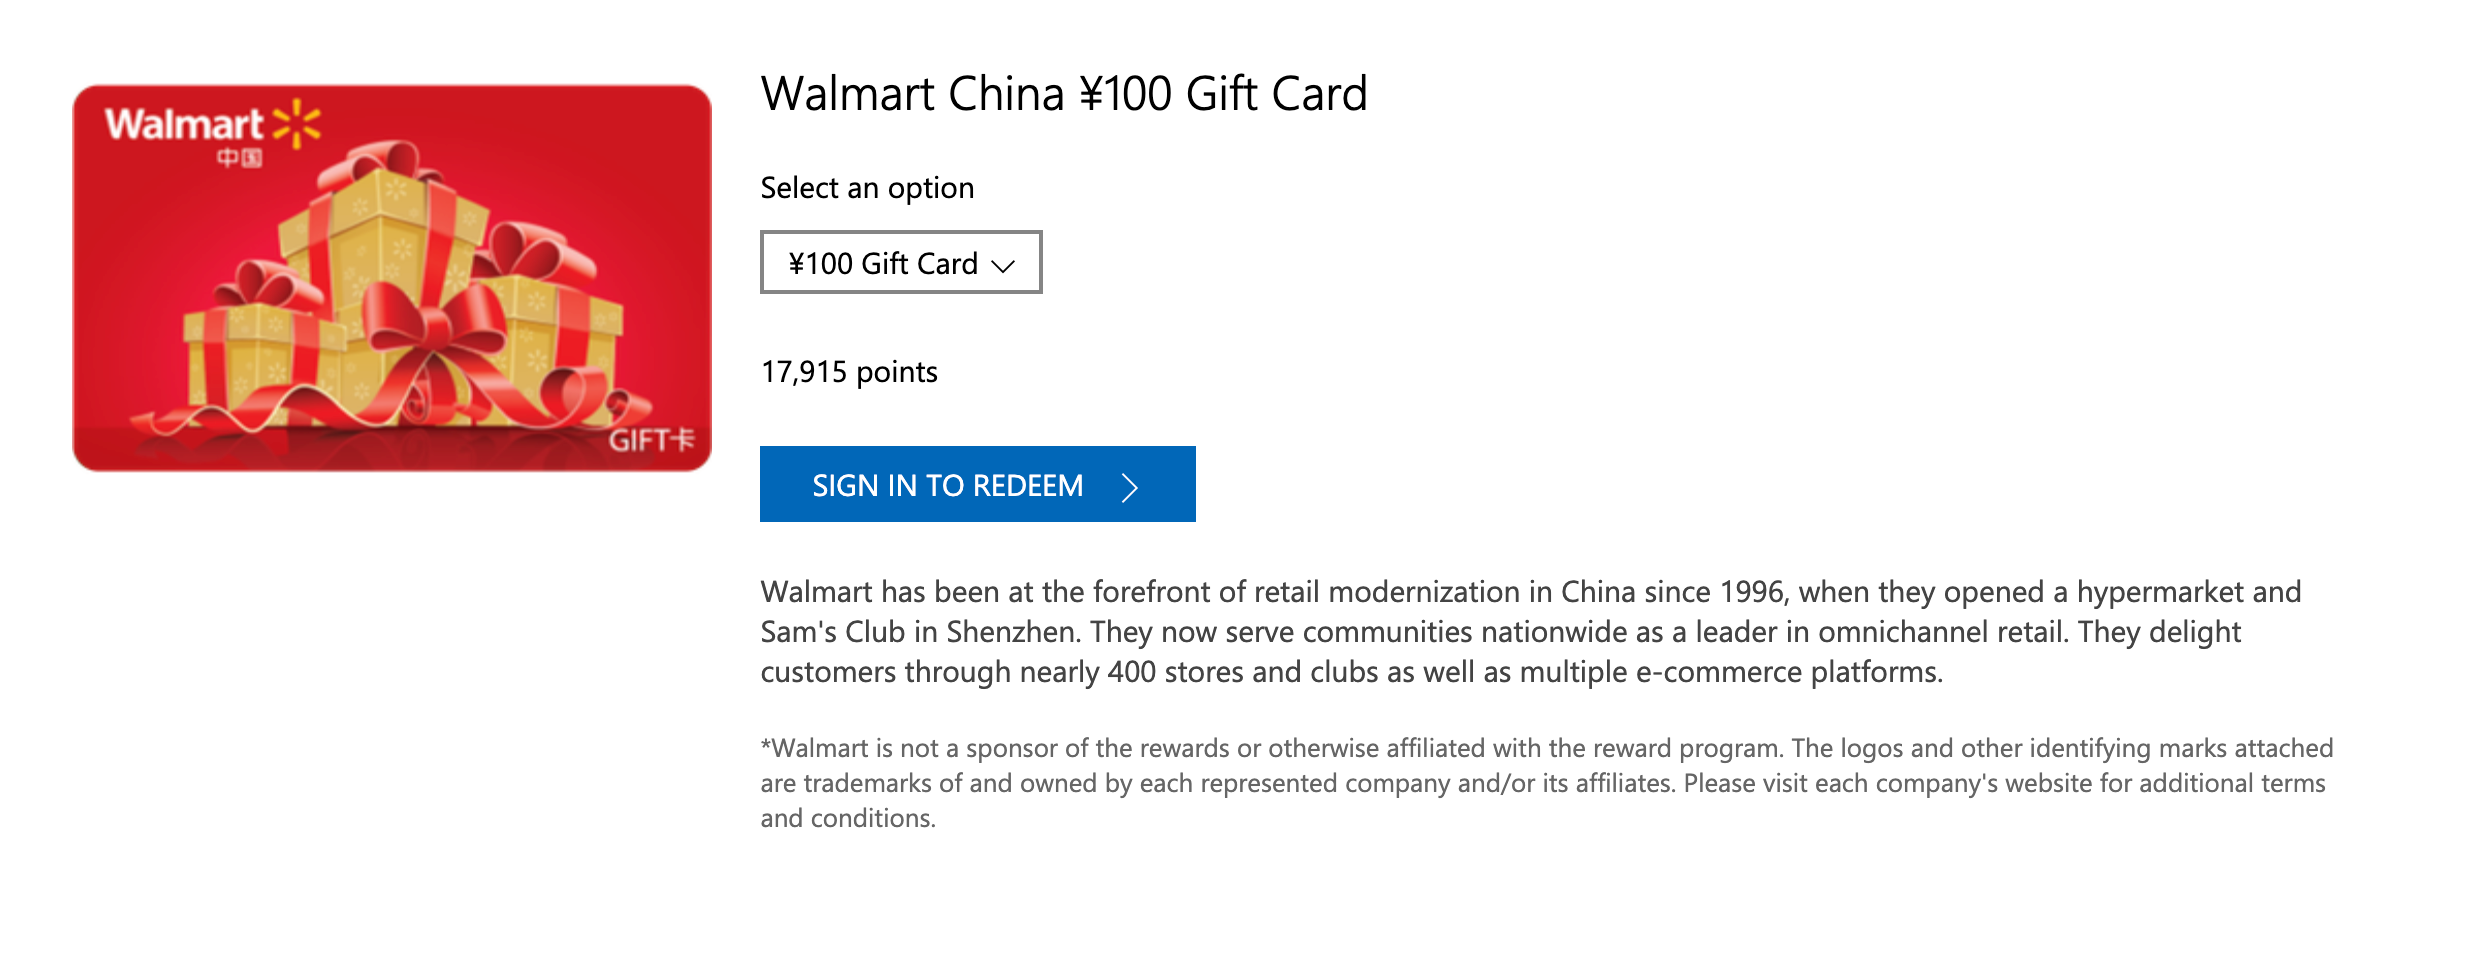Click the Walmart spark logo on card

(x=296, y=124)
